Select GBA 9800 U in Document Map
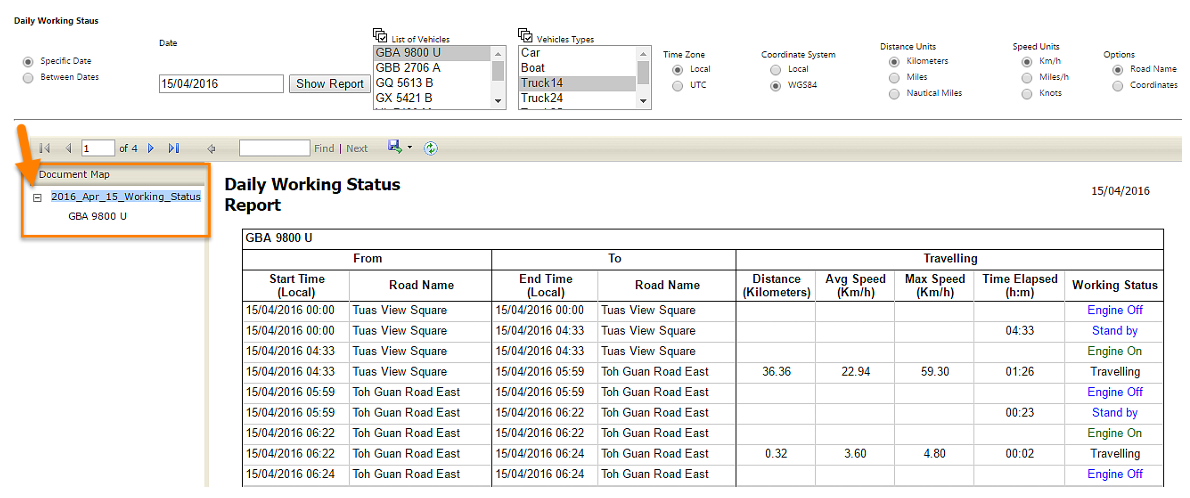This screenshot has width=1190, height=498. click(x=97, y=215)
